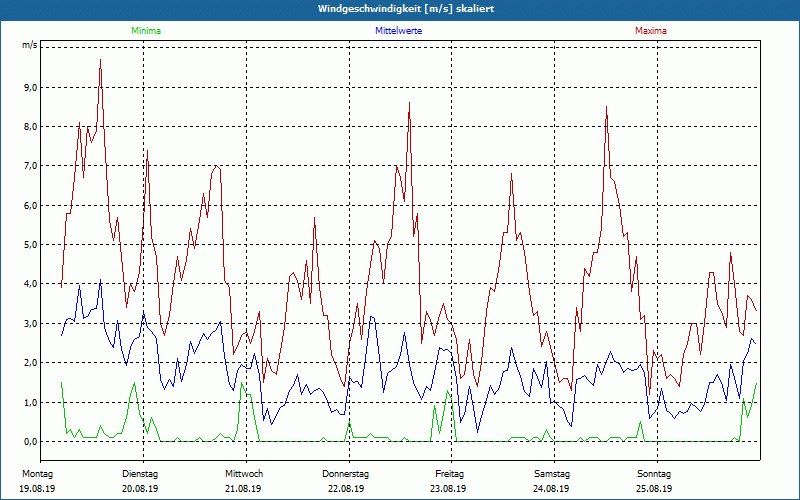Click the 6,0 y-axis value
This screenshot has width=800, height=500.
[31, 206]
